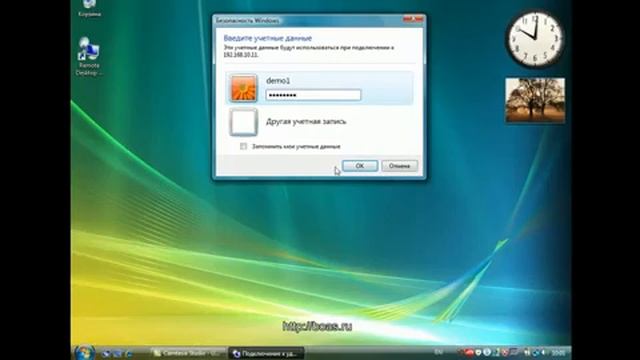Image resolution: width=640 pixels, height=360 pixels.
Task: Click the EN language indicator
Action: (x=438, y=352)
